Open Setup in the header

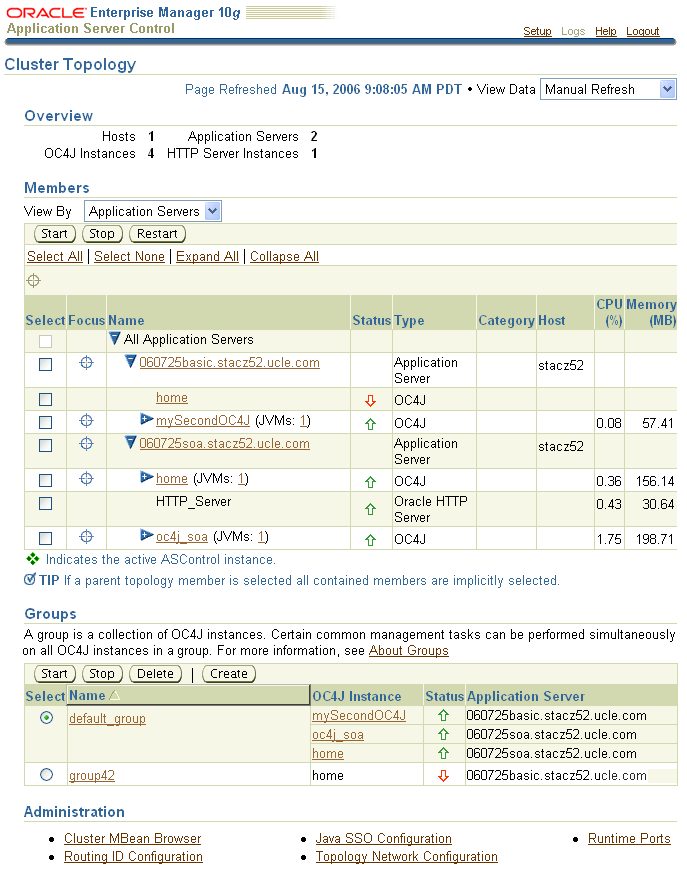(537, 31)
